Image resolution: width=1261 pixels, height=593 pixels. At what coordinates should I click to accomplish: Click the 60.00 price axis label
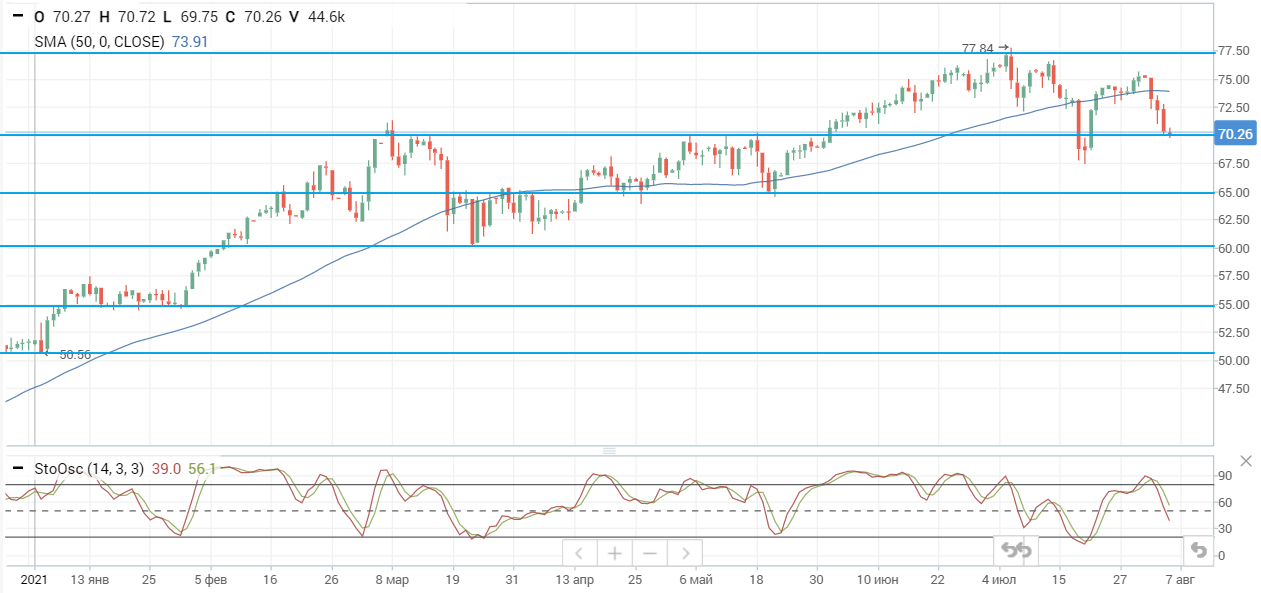coord(1236,248)
